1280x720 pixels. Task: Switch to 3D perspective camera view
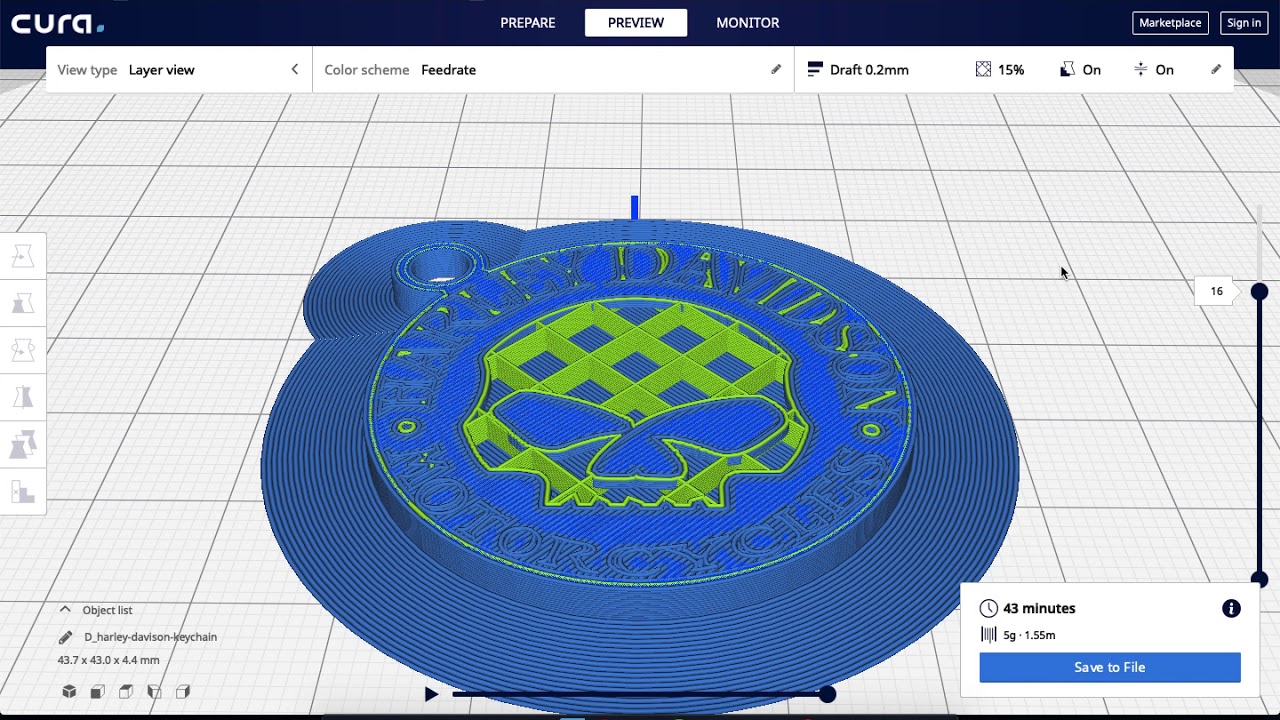(x=69, y=691)
